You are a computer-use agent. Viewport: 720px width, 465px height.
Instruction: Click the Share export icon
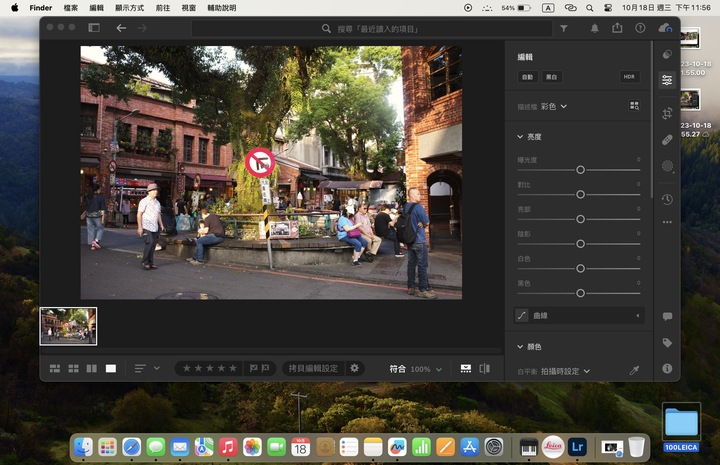coord(617,28)
